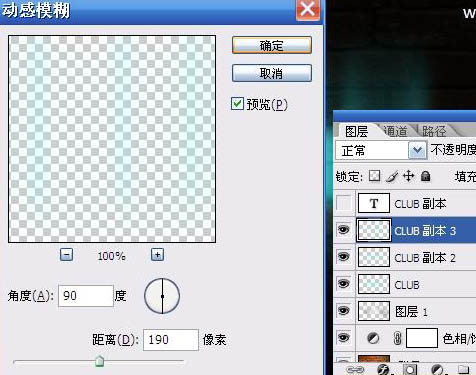Select lock image pixels brush icon
Image resolution: width=476 pixels, height=375 pixels.
click(x=392, y=176)
